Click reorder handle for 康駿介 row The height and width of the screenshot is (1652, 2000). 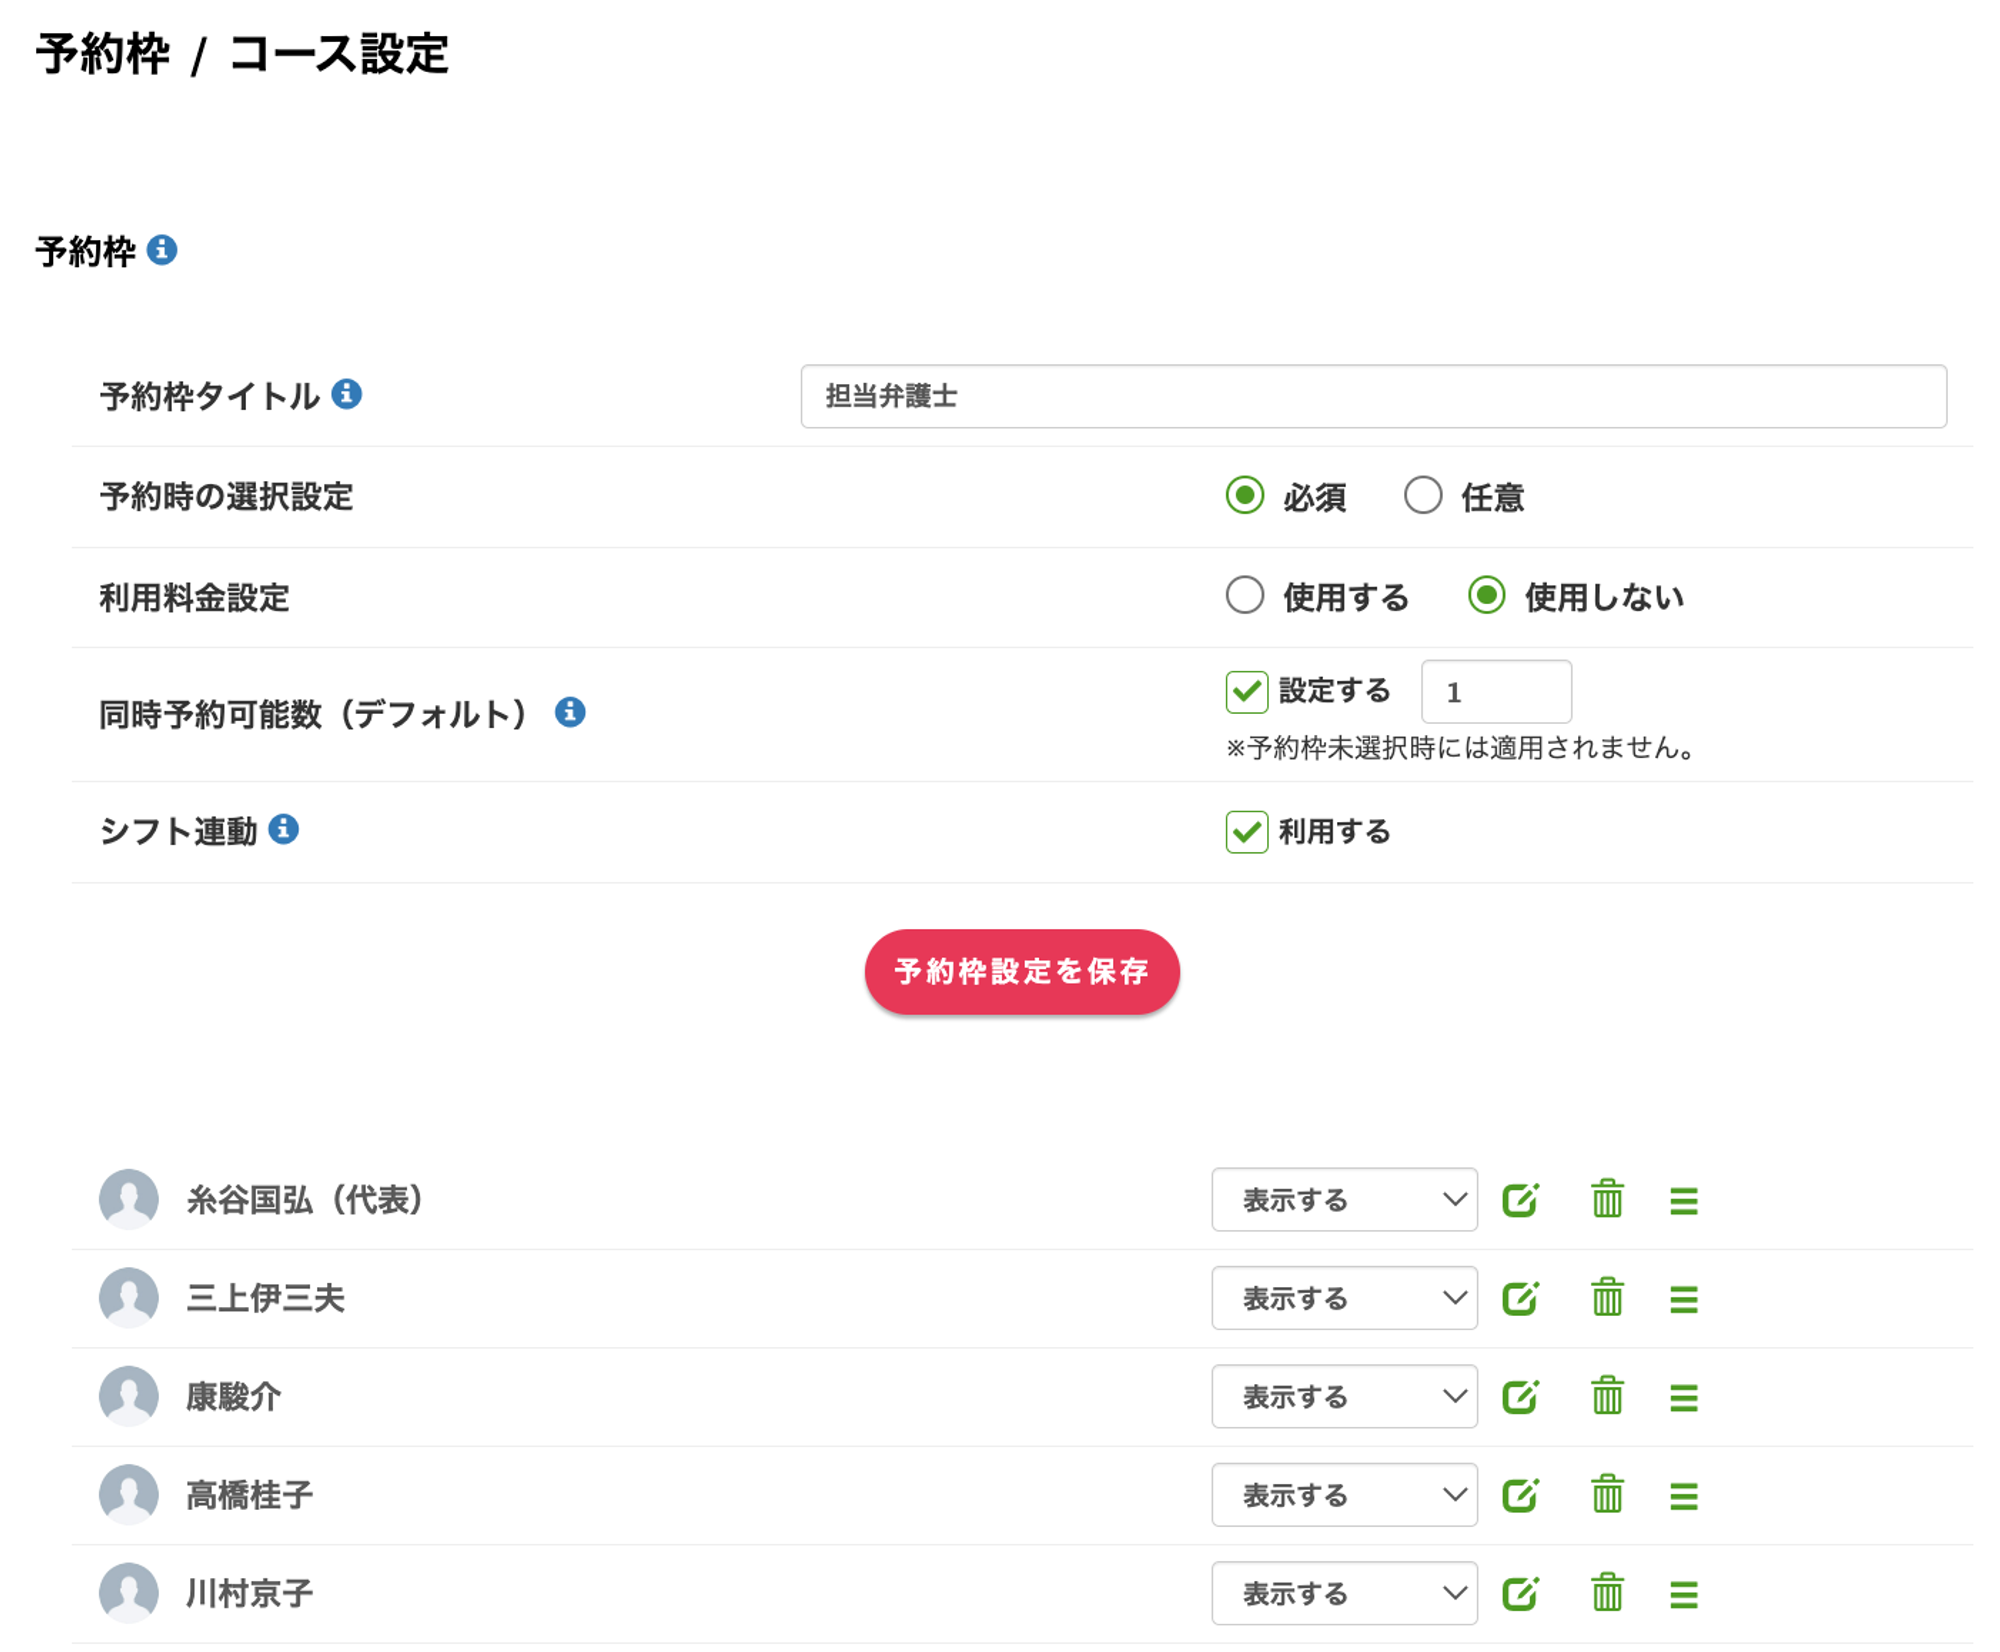[x=1684, y=1397]
